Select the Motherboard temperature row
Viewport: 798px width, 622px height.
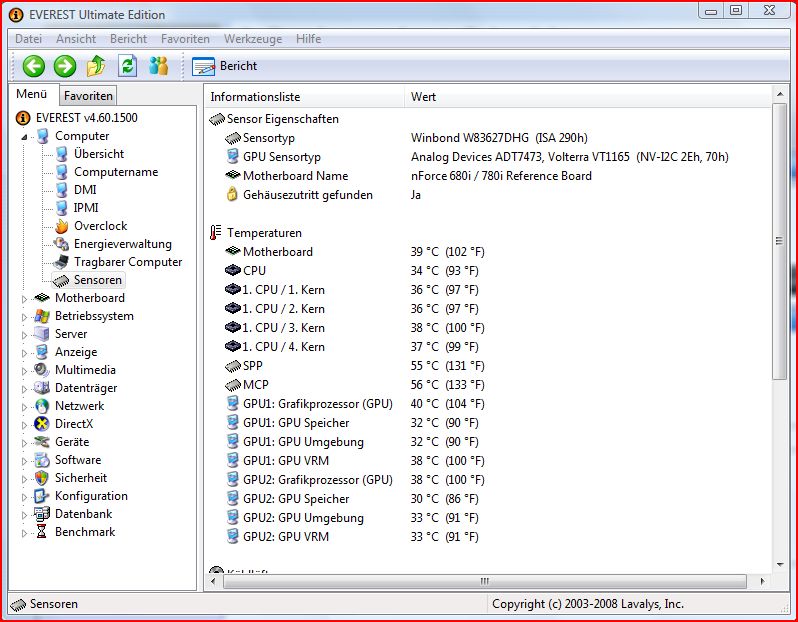pyautogui.click(x=277, y=252)
